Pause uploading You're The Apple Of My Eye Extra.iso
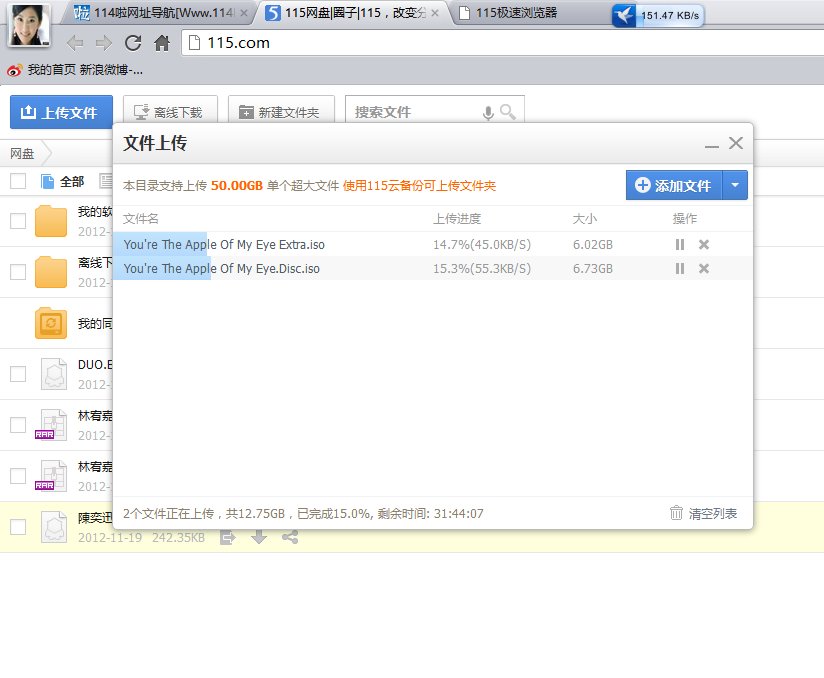 (680, 244)
